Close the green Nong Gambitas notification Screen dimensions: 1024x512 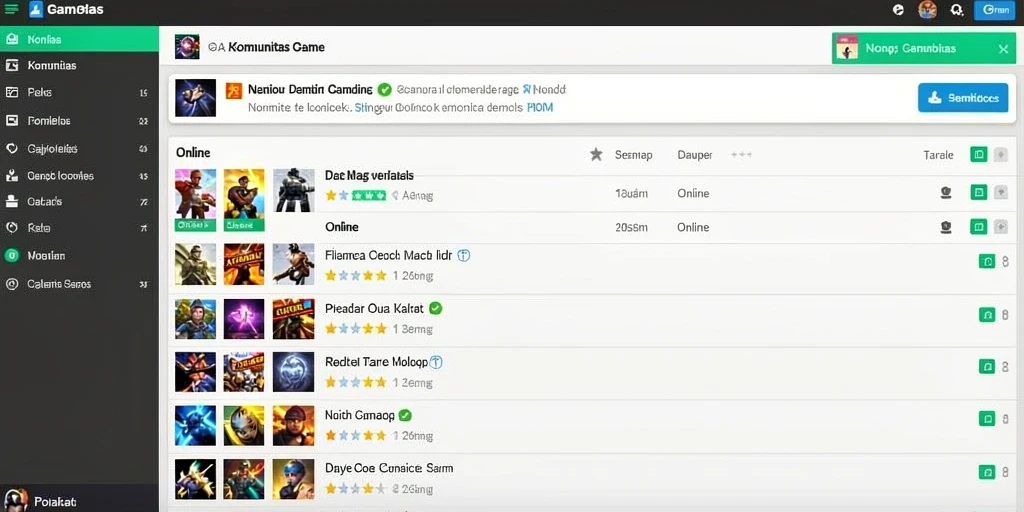1003,49
